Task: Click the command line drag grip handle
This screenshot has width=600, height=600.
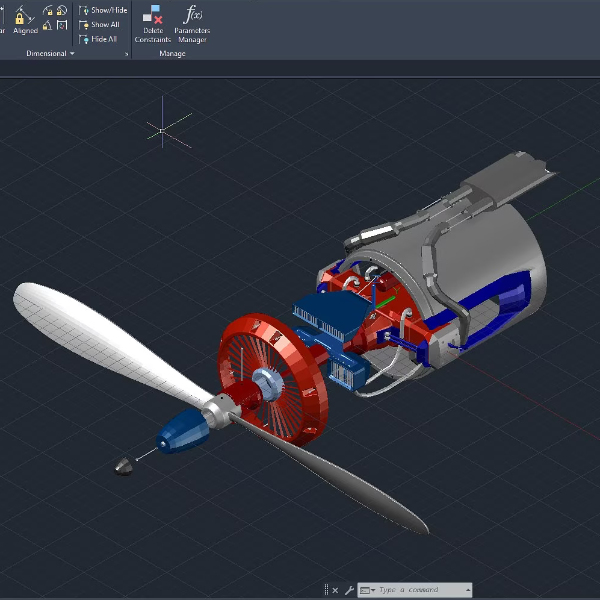Action: click(326, 590)
